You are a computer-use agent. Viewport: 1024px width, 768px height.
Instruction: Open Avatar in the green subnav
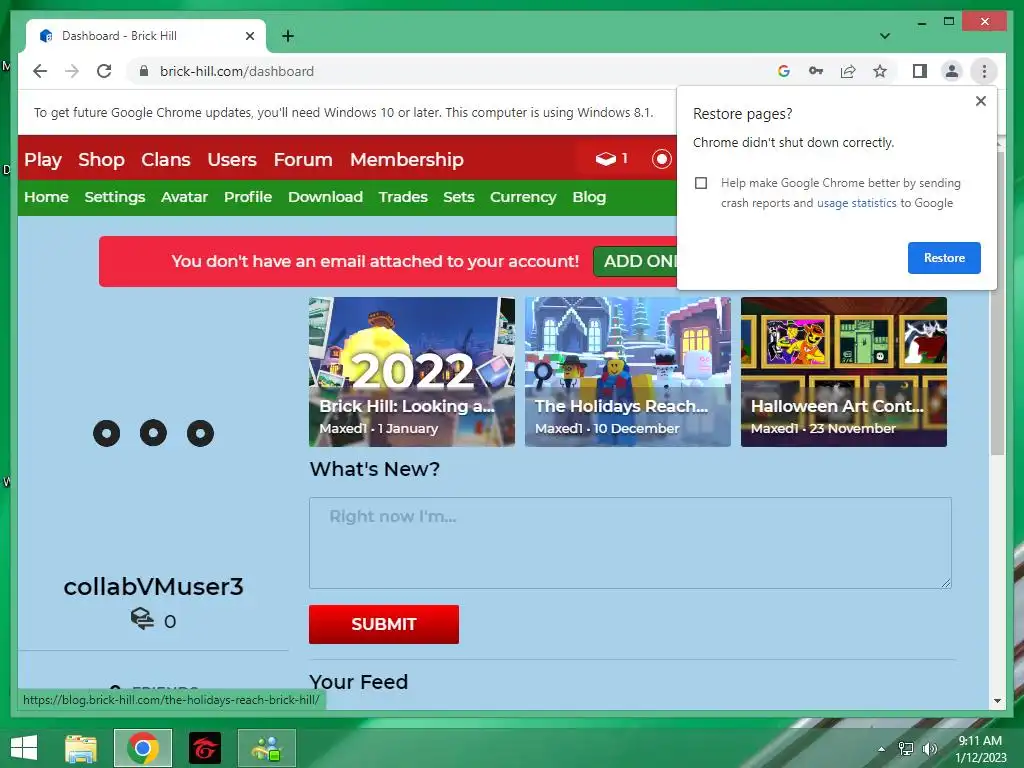click(184, 197)
